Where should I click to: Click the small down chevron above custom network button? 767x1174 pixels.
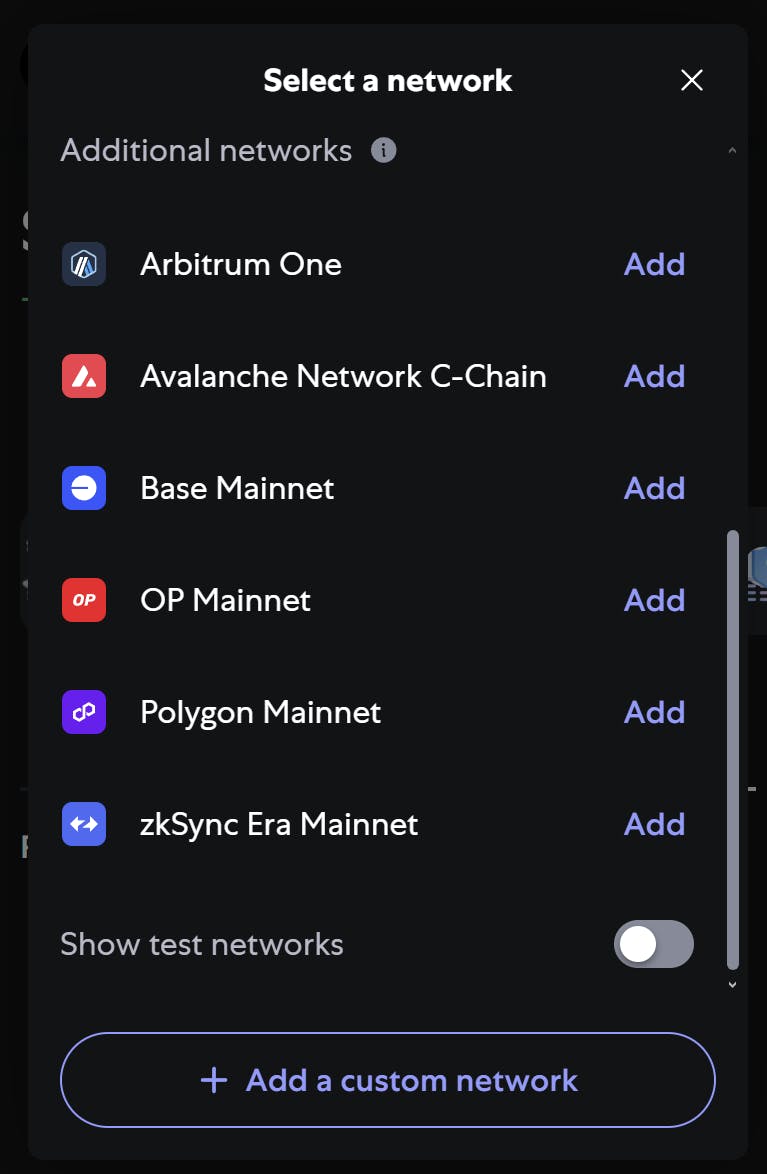click(732, 983)
